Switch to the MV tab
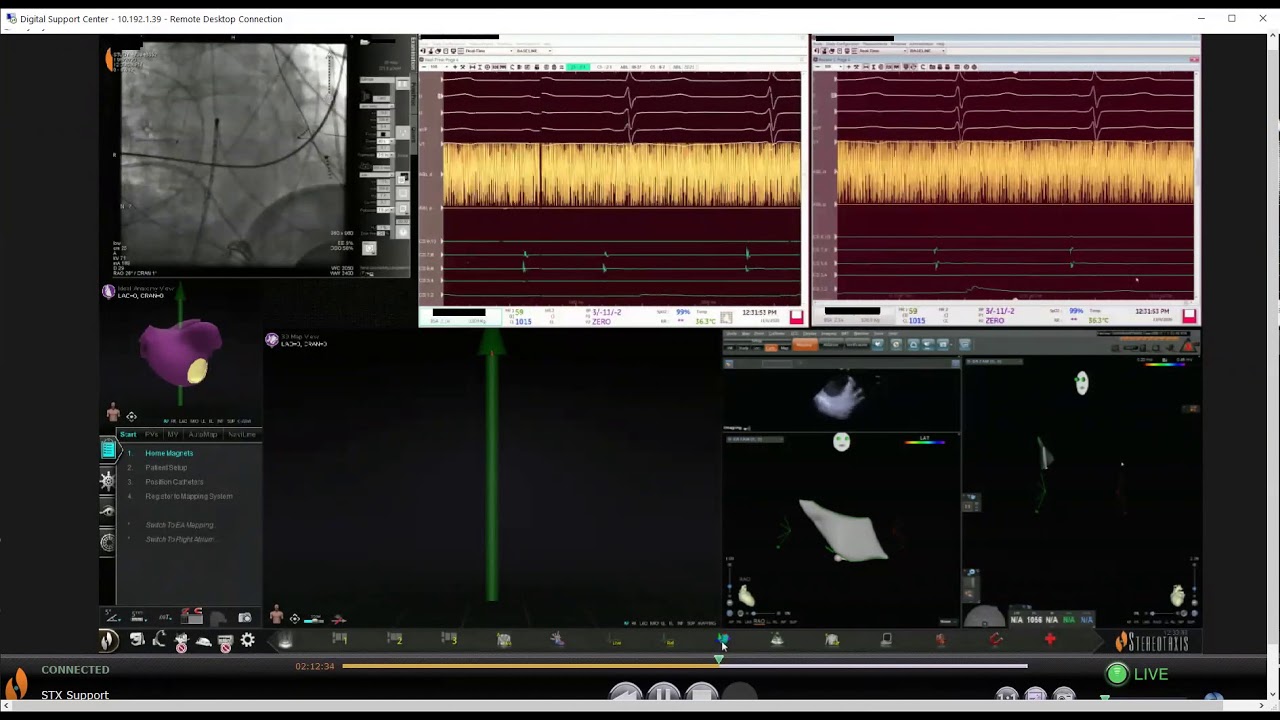Viewport: 1280px width, 720px height. click(x=173, y=435)
